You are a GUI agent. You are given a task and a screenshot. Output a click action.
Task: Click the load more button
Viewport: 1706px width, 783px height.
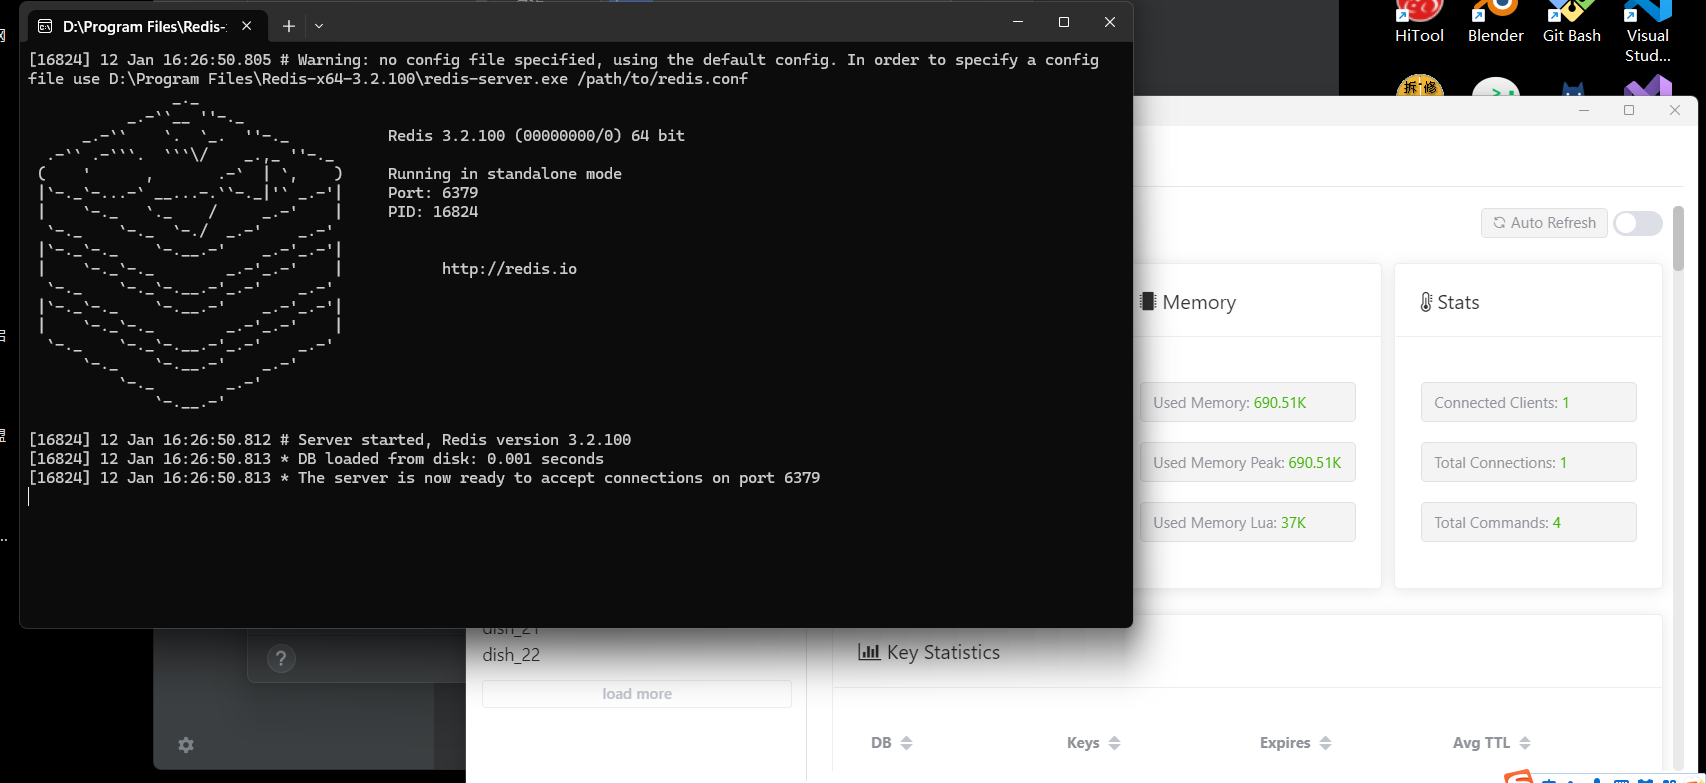[637, 694]
